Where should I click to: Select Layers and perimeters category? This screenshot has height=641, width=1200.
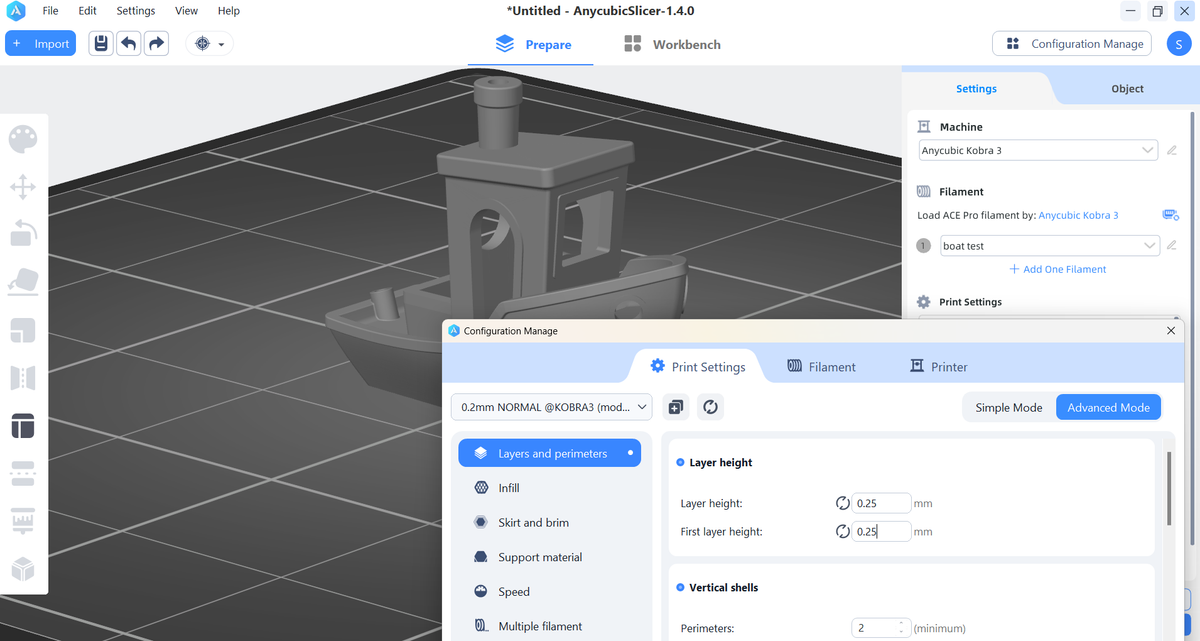[549, 453]
